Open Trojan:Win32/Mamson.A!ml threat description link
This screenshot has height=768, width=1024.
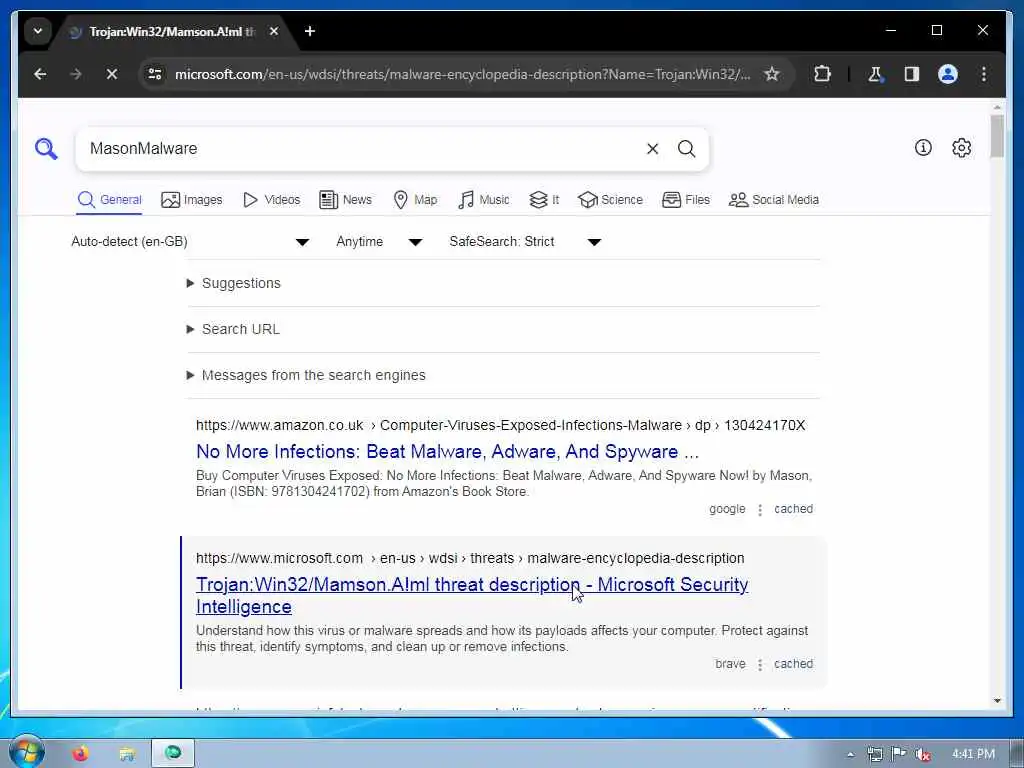point(472,595)
